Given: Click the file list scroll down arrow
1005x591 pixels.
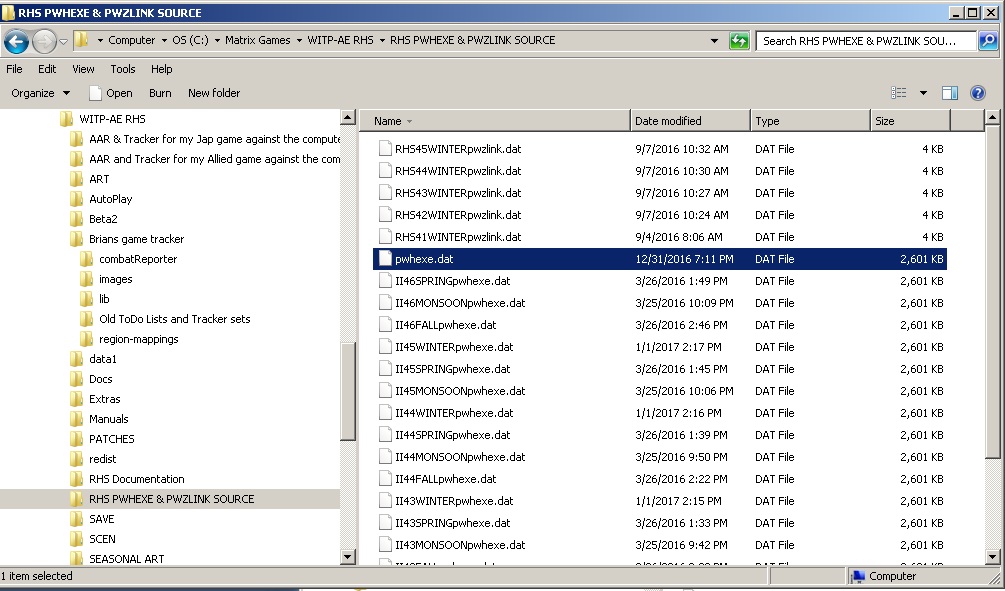Looking at the screenshot, I should click(x=992, y=556).
